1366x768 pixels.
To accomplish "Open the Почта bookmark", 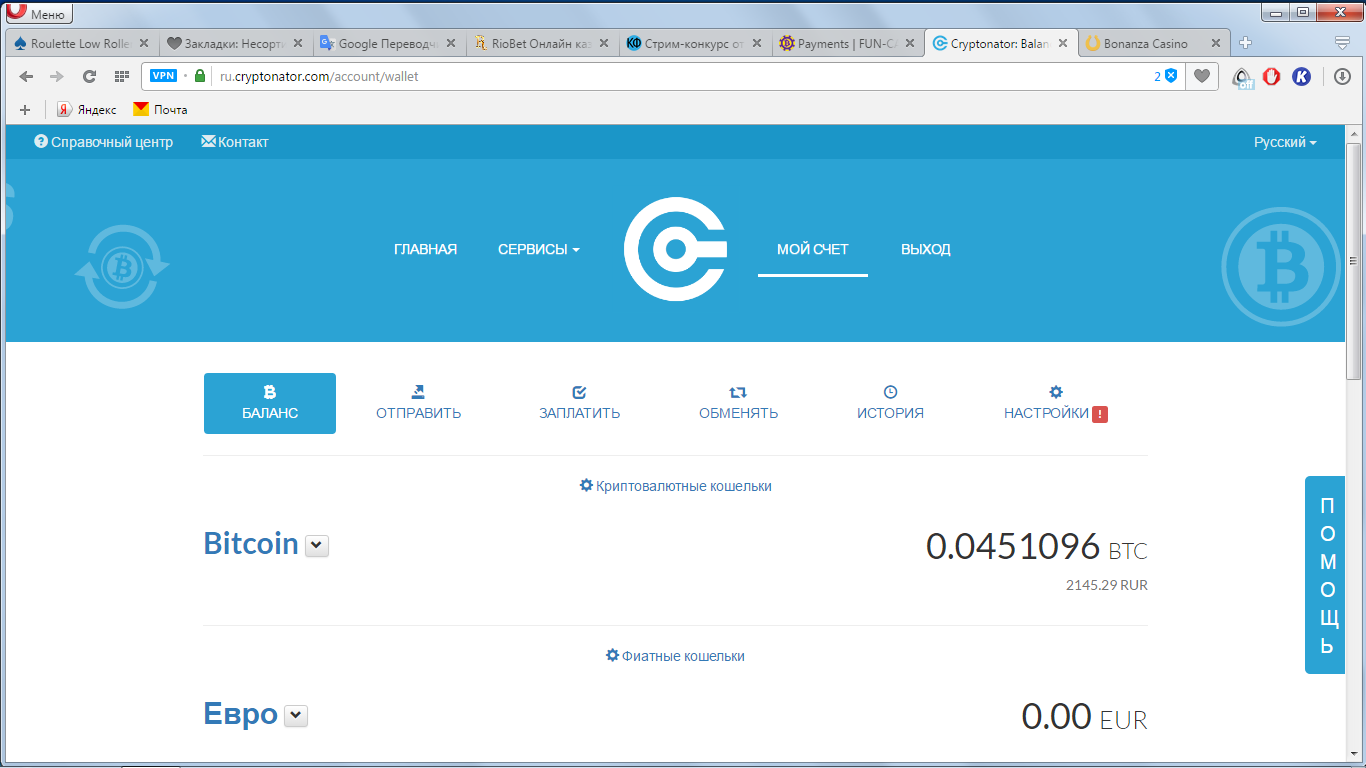I will [161, 110].
